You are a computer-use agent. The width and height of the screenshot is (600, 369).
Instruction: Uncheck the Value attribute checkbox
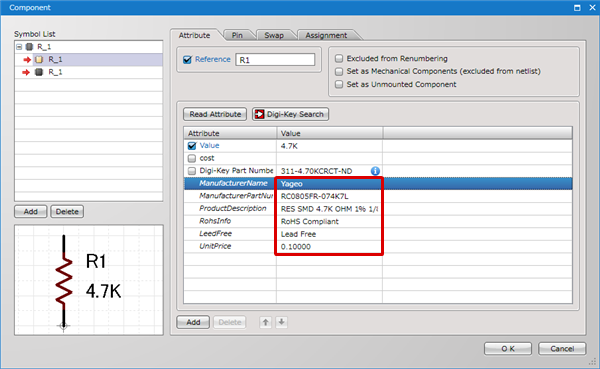[x=192, y=146]
